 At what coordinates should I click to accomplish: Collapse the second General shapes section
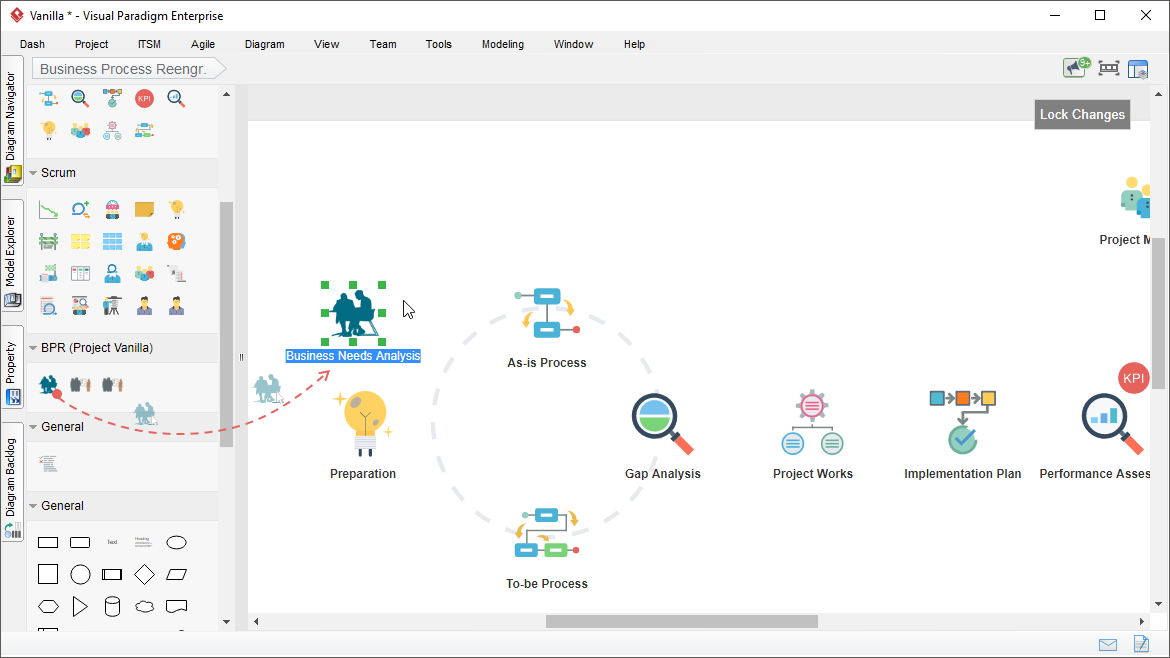pos(33,506)
